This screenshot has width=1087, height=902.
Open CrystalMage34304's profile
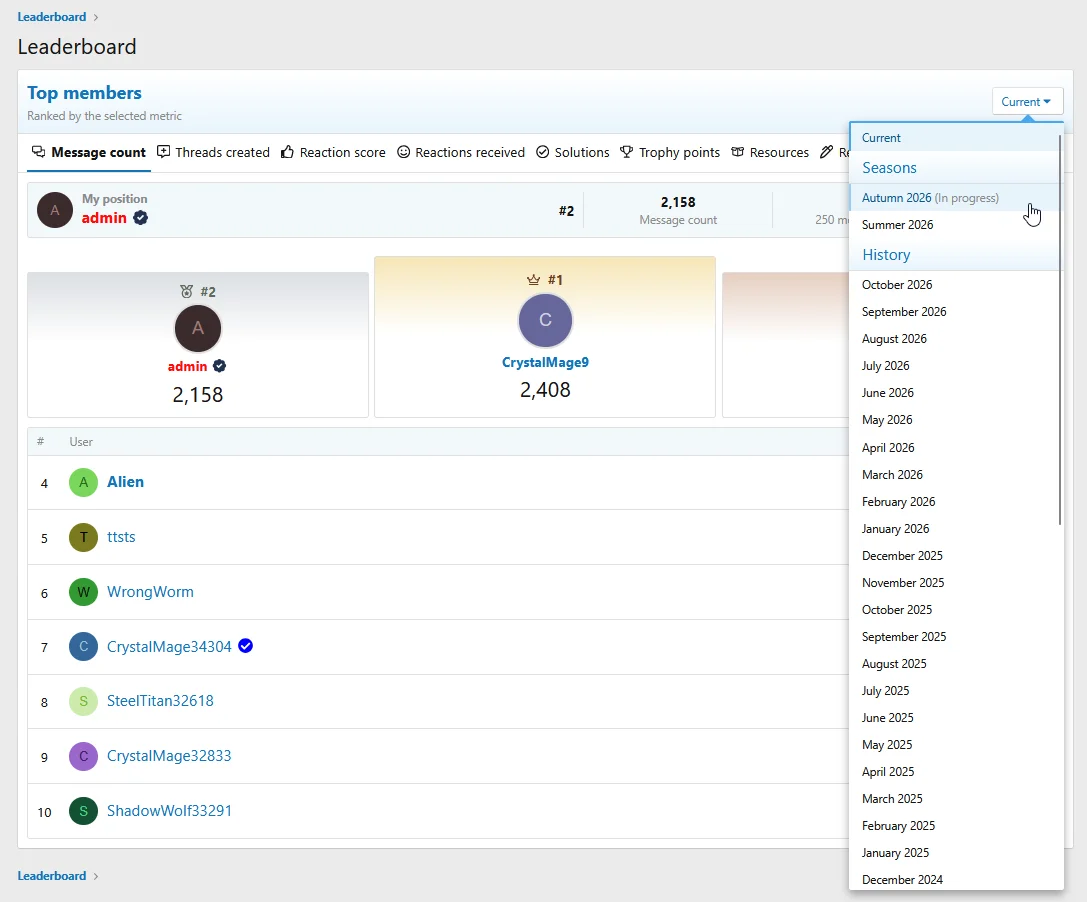point(169,646)
